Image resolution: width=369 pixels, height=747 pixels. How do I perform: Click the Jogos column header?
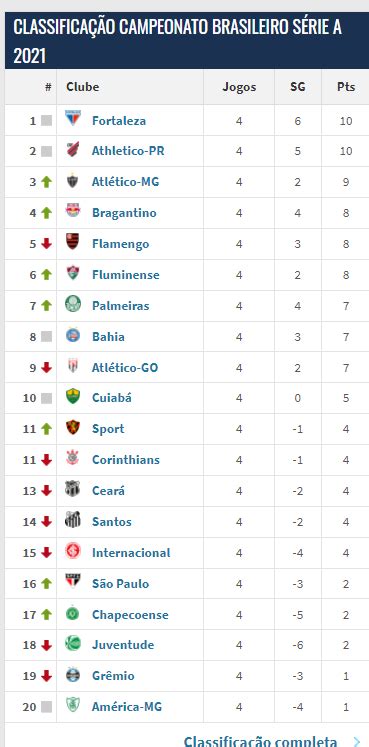click(239, 87)
